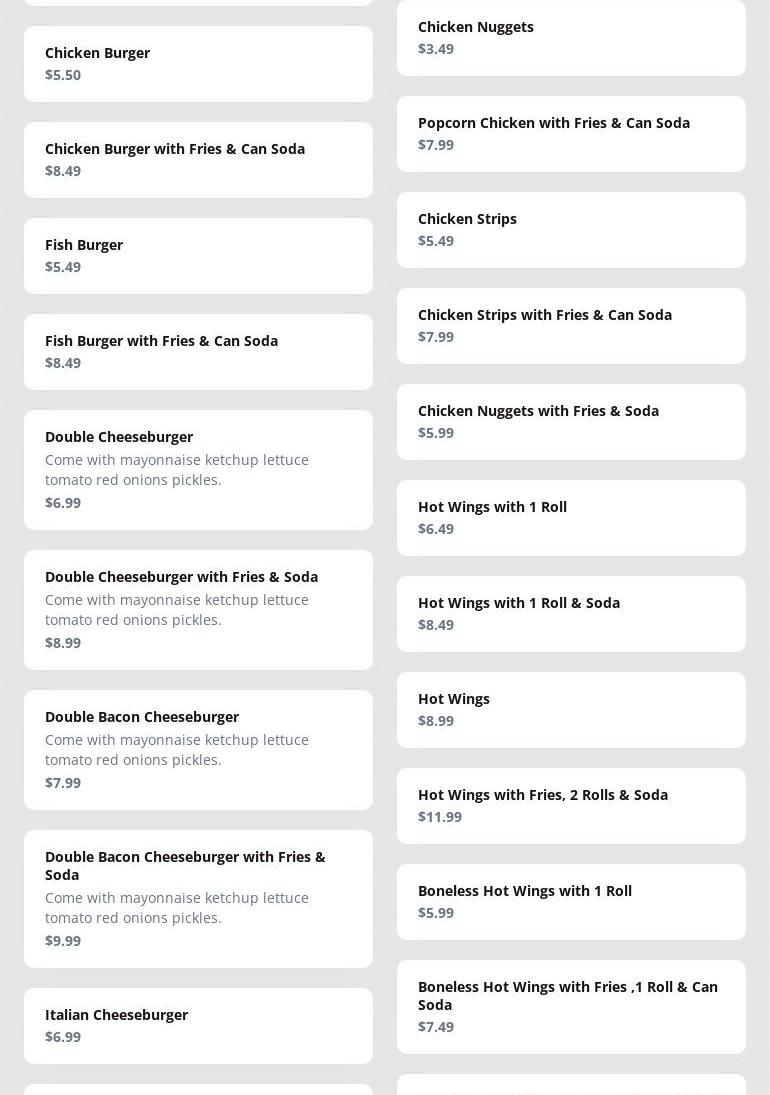Open Chicken Strips with Fries & Can Soda
The height and width of the screenshot is (1095, 770).
tap(571, 325)
